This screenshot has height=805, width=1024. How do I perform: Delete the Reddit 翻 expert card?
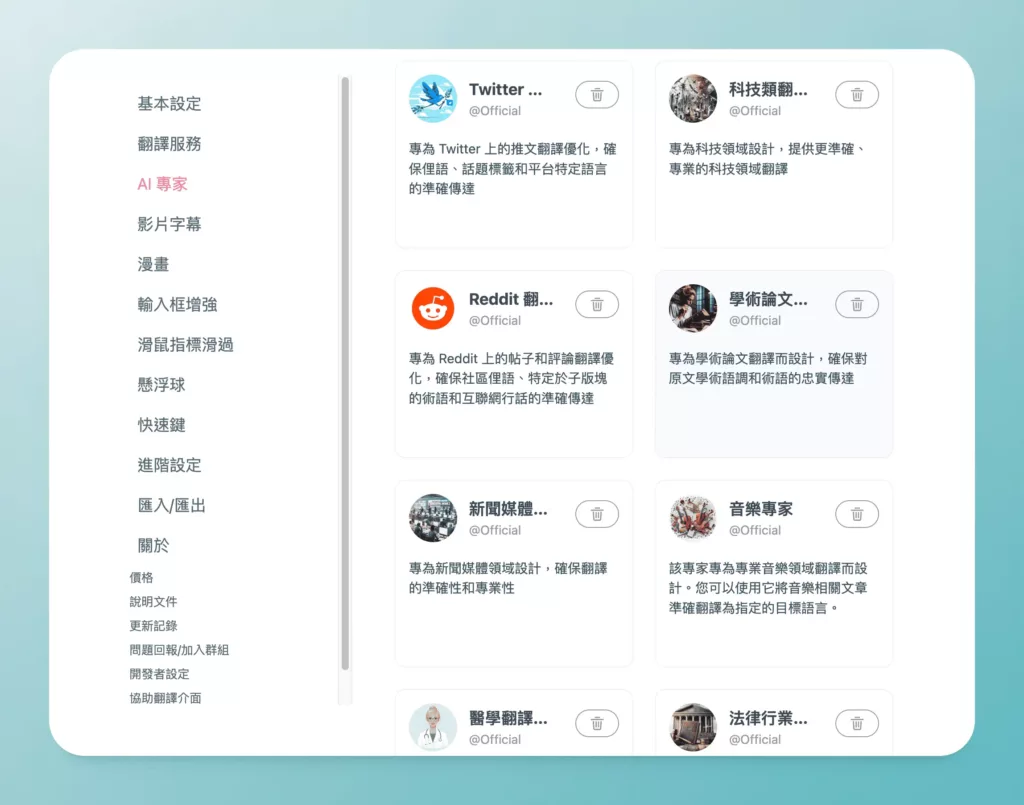coord(597,304)
